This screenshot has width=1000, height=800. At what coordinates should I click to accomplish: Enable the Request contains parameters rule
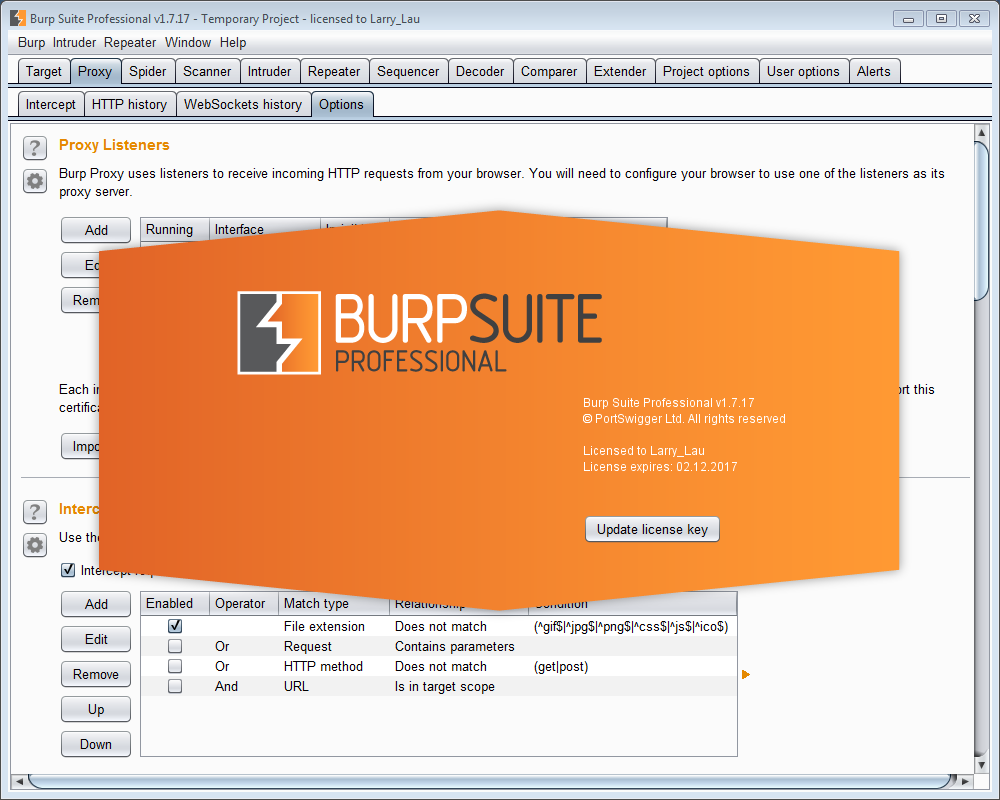click(x=175, y=646)
